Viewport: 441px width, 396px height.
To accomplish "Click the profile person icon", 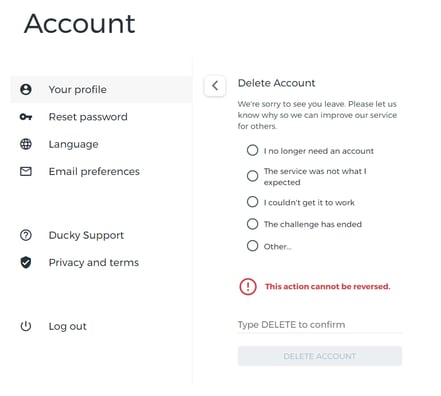I will click(x=26, y=89).
